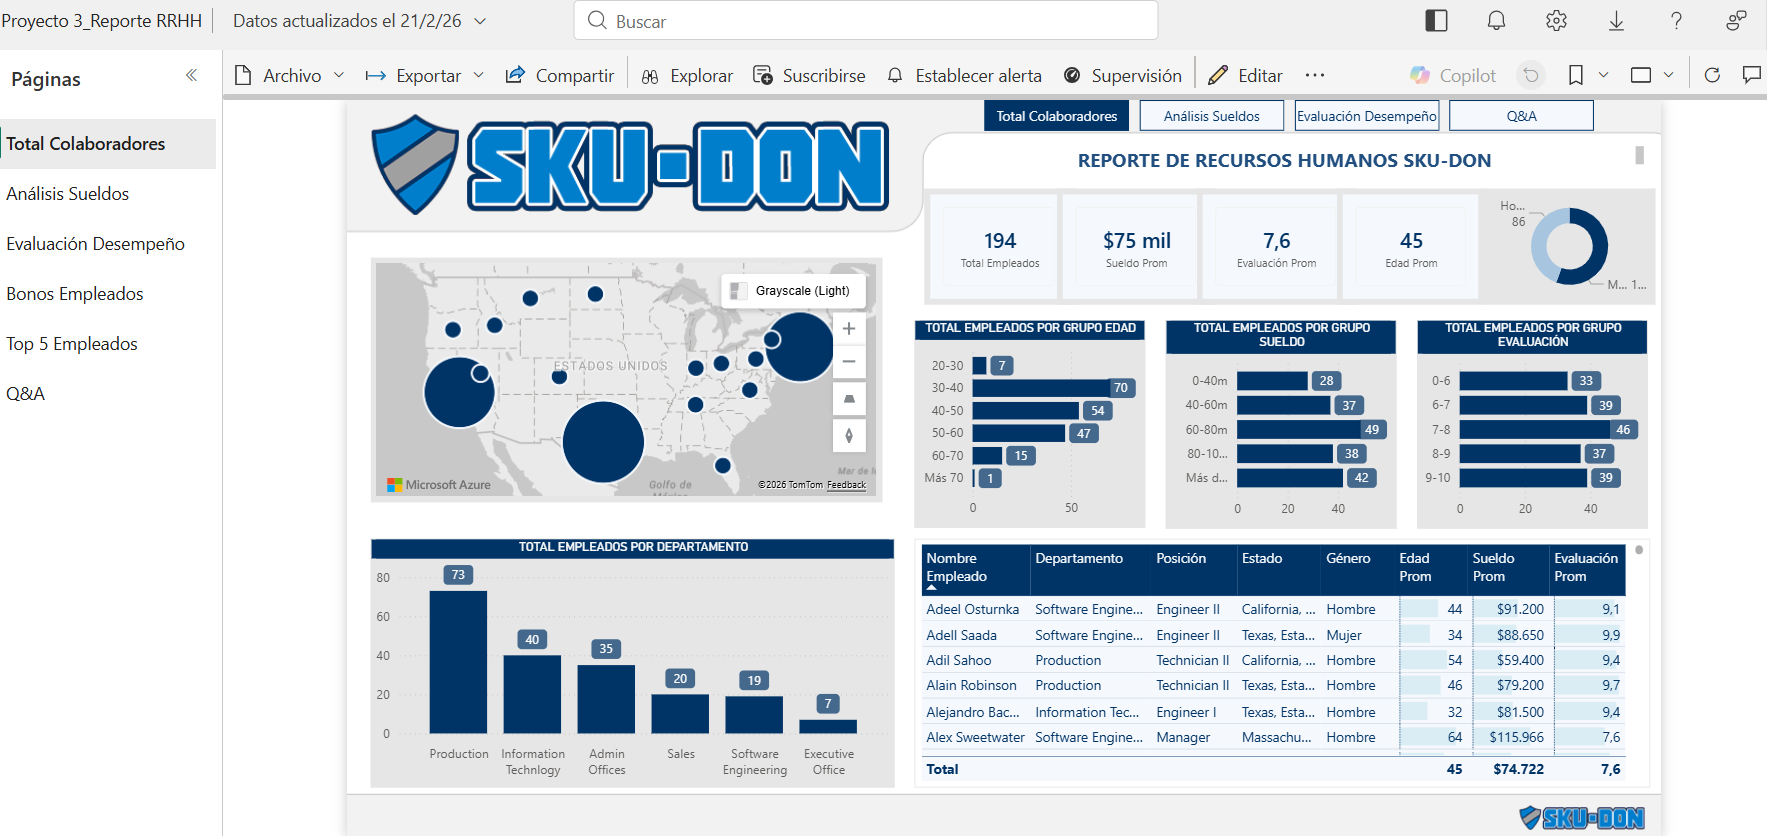The image size is (1767, 836).
Task: Open the comments icon in toolbar
Action: 1751,75
